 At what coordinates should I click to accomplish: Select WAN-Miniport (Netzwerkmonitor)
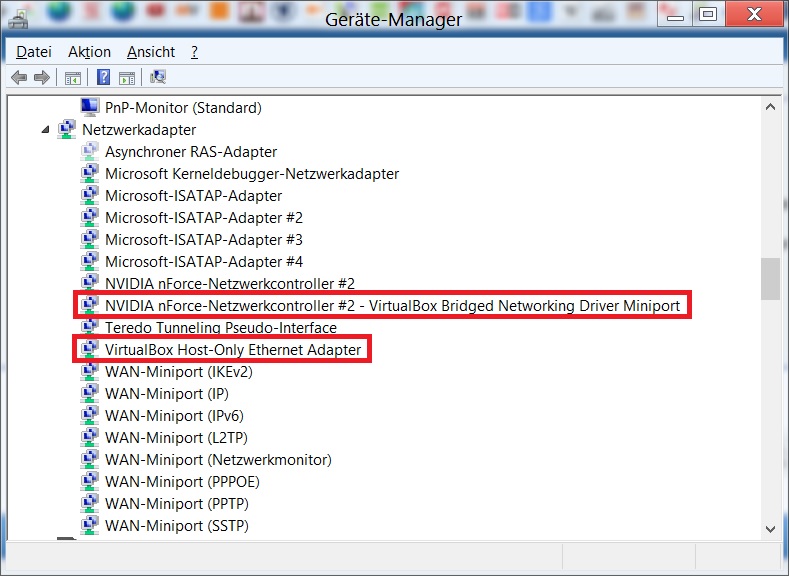(218, 460)
